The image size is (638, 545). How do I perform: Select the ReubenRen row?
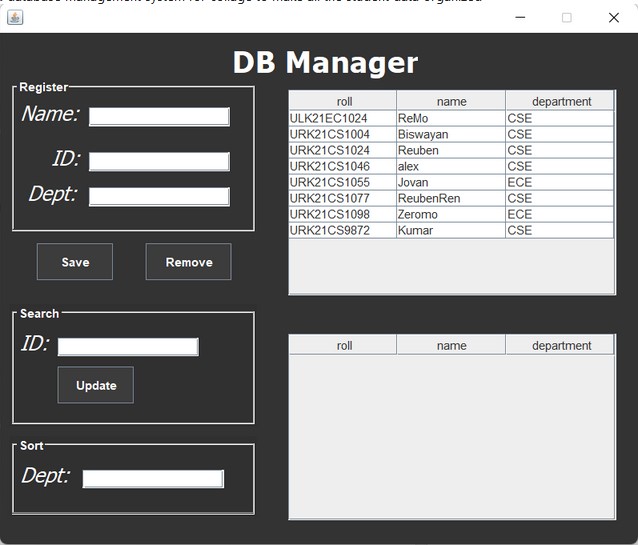pyautogui.click(x=450, y=198)
